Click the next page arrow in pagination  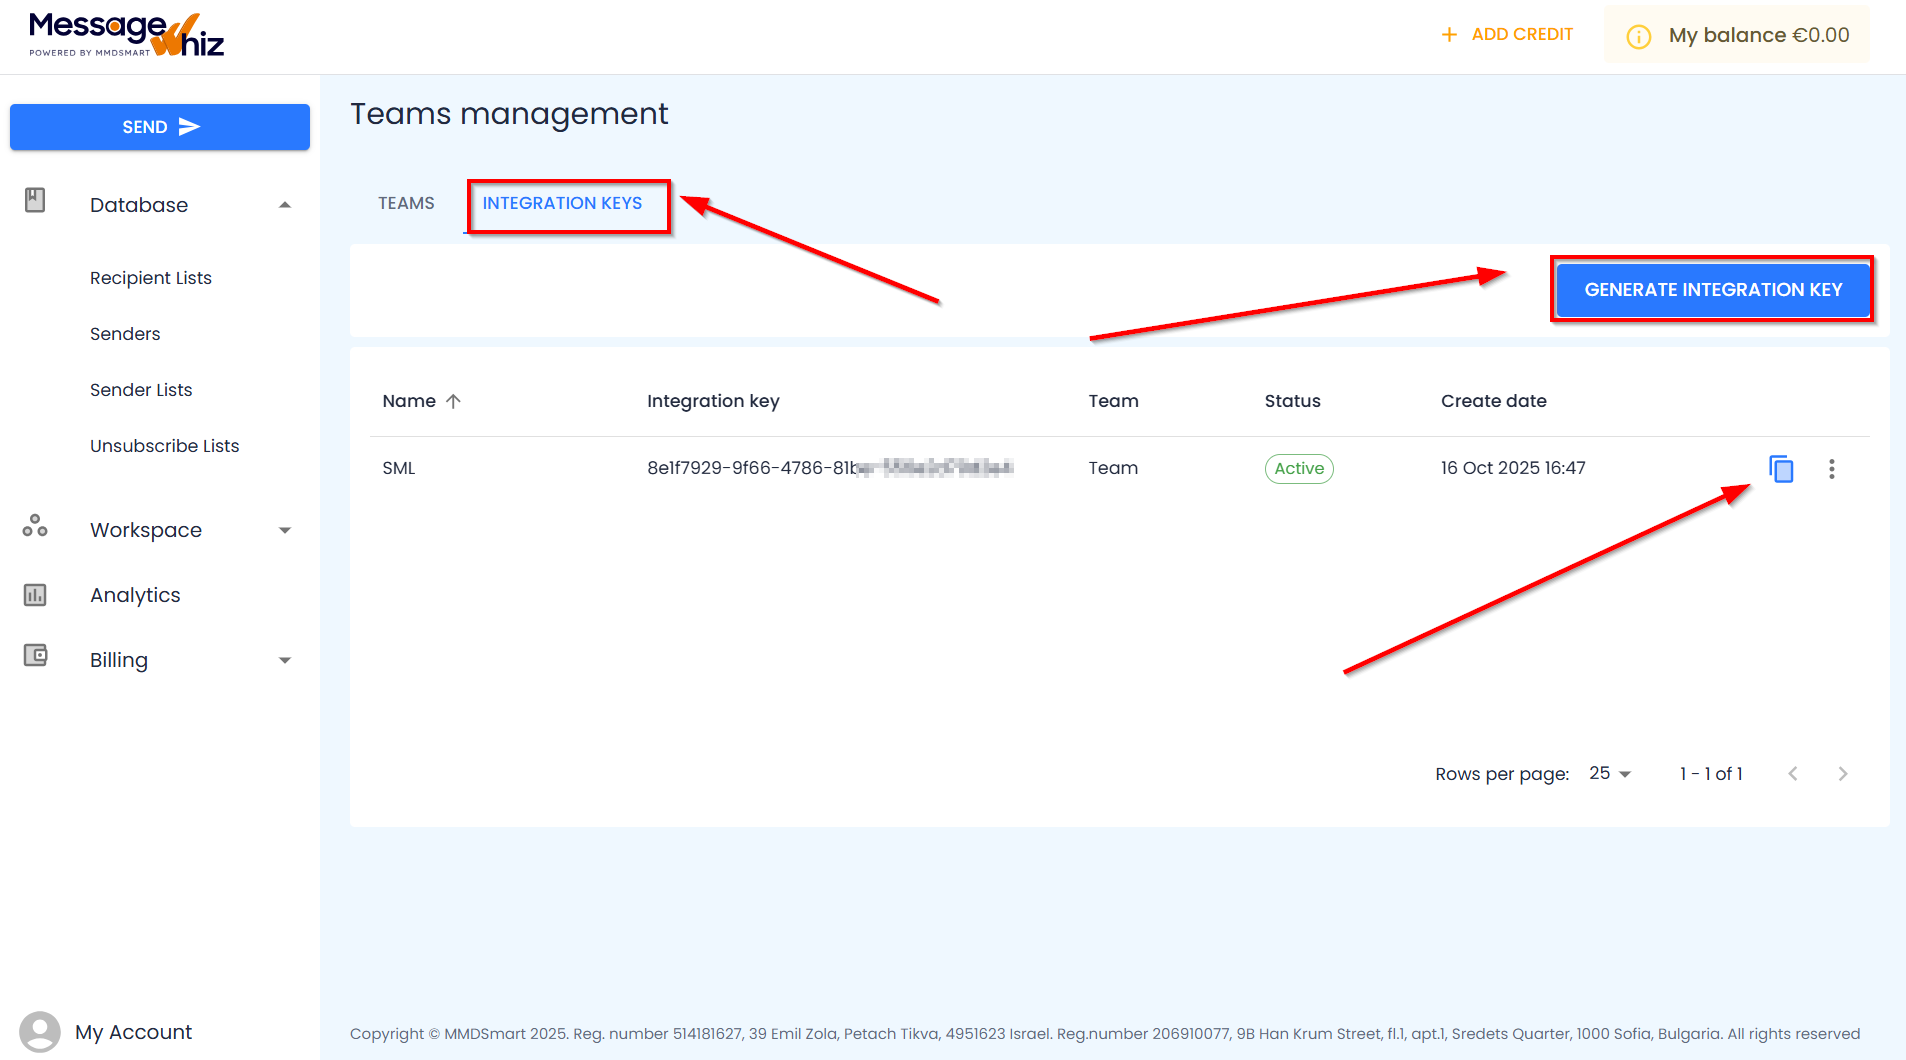click(x=1843, y=773)
